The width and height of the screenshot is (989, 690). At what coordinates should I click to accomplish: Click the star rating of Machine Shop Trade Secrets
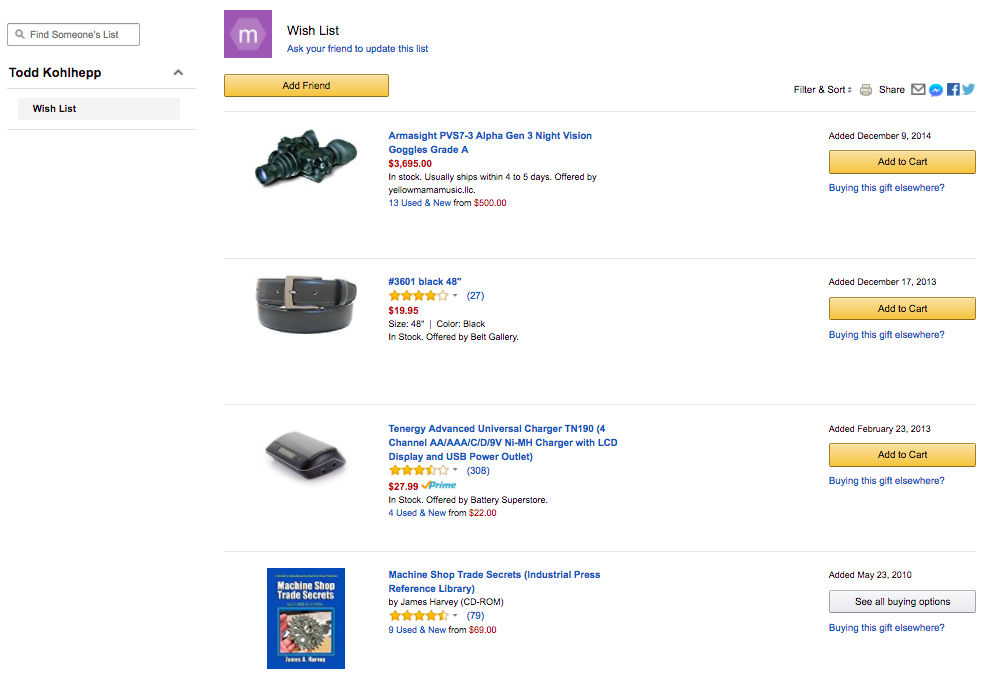pyautogui.click(x=417, y=616)
